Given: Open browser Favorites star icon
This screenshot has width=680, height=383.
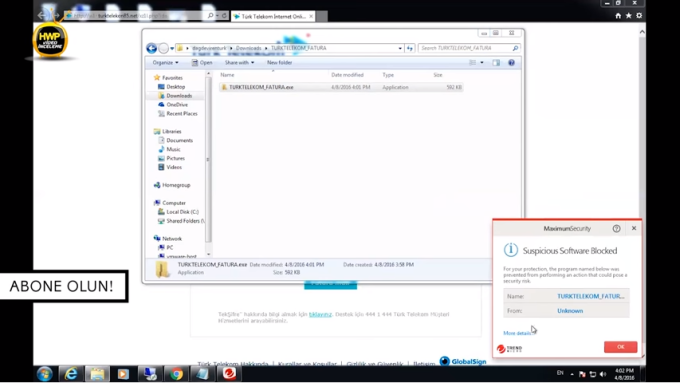Looking at the screenshot, I should pyautogui.click(x=628, y=16).
